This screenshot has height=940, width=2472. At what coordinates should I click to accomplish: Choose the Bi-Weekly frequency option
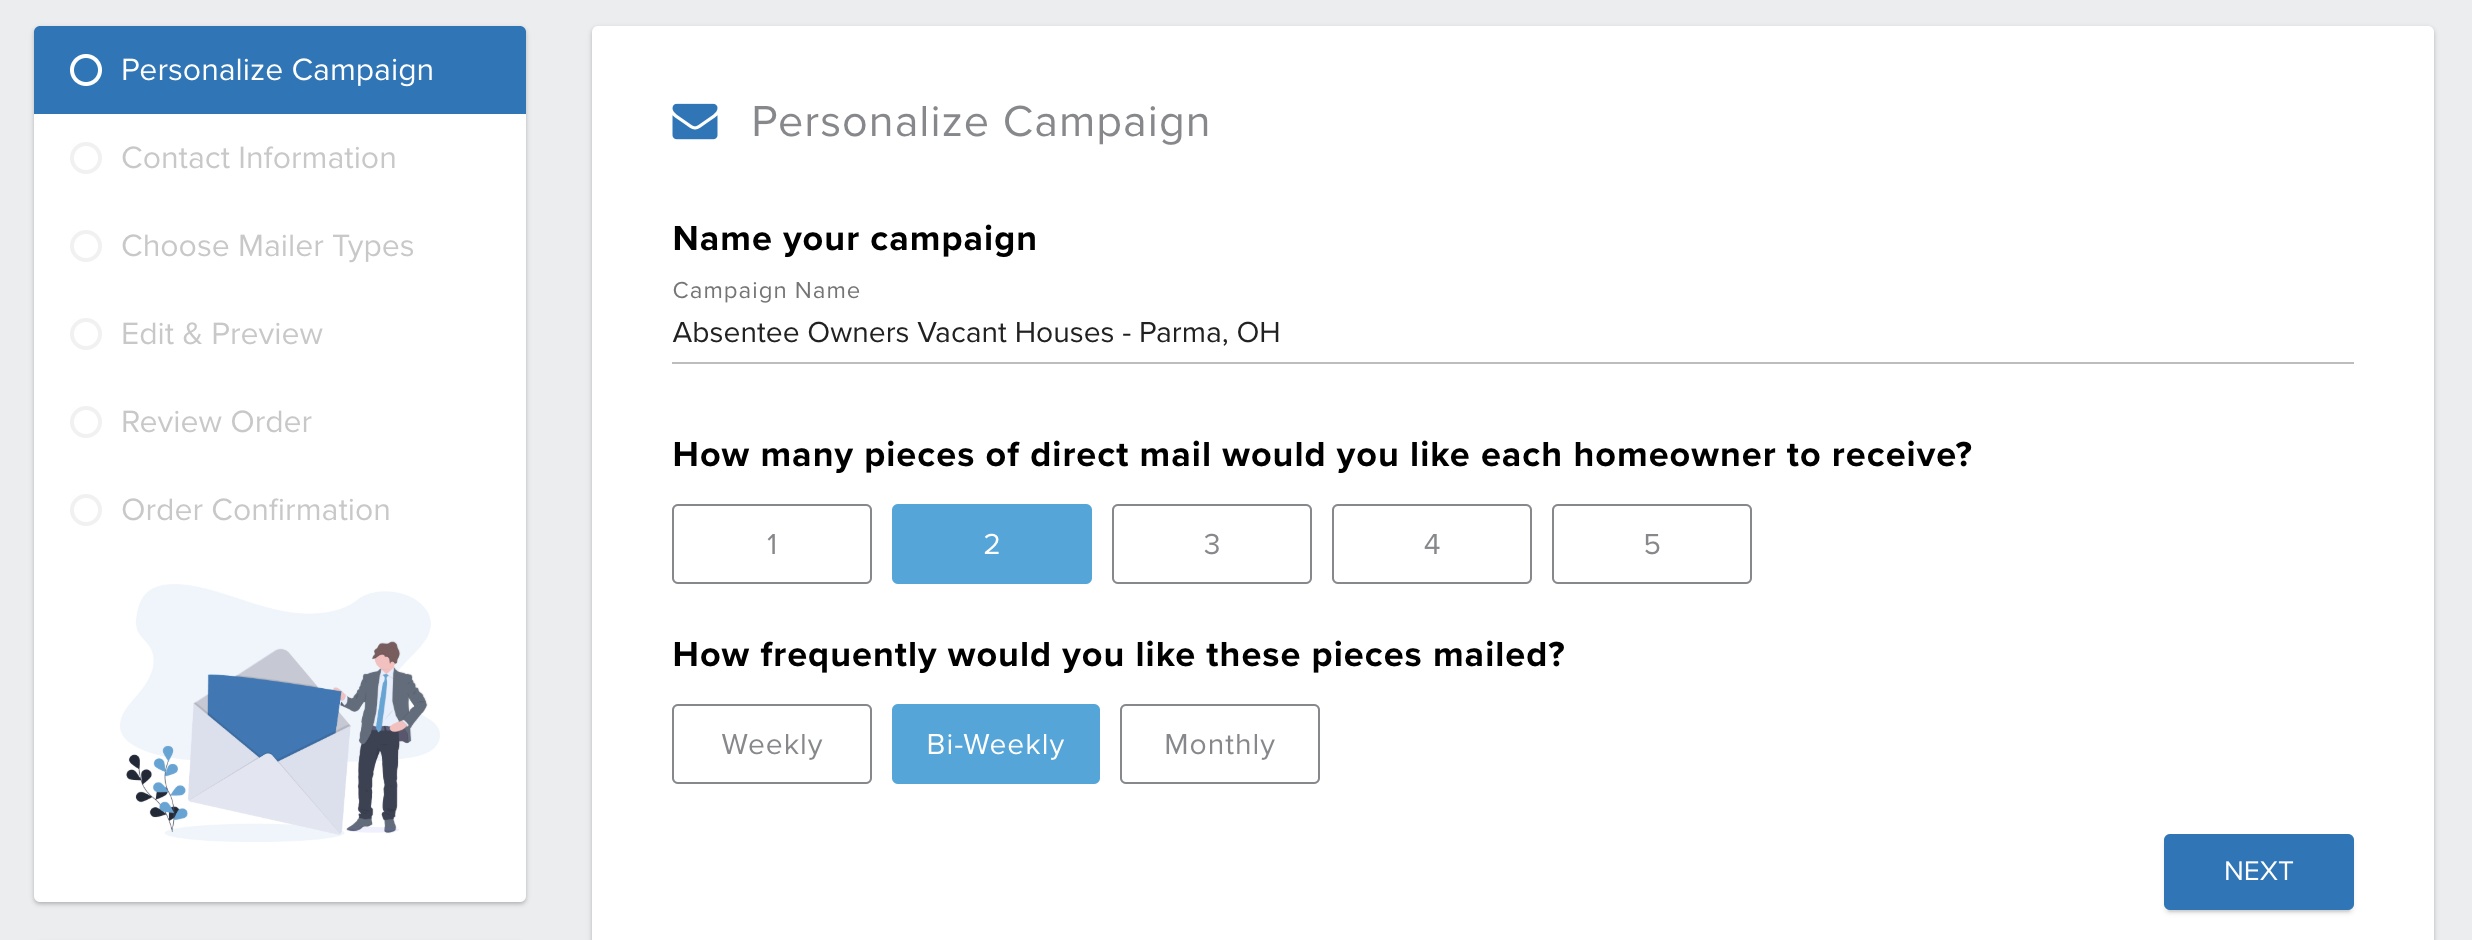(996, 744)
